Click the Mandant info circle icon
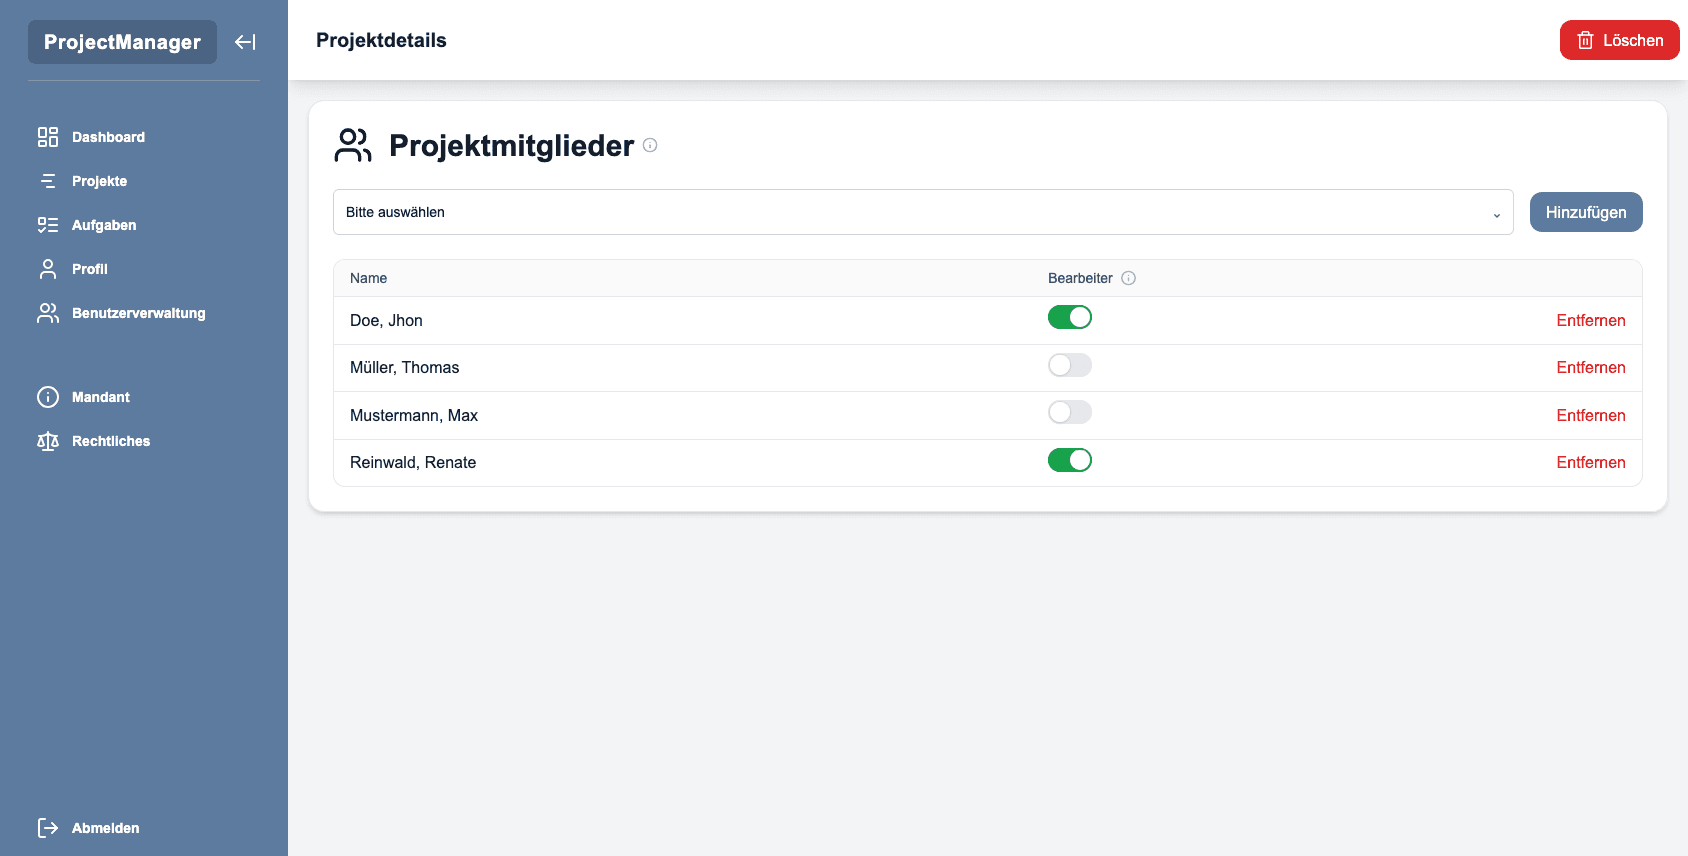Viewport: 1688px width, 856px height. (x=48, y=397)
